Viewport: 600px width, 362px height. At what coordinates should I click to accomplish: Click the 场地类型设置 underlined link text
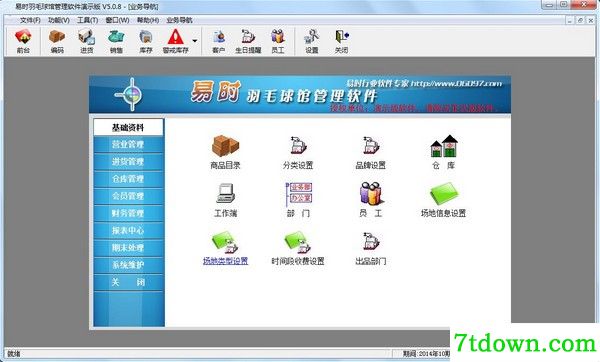click(x=225, y=261)
